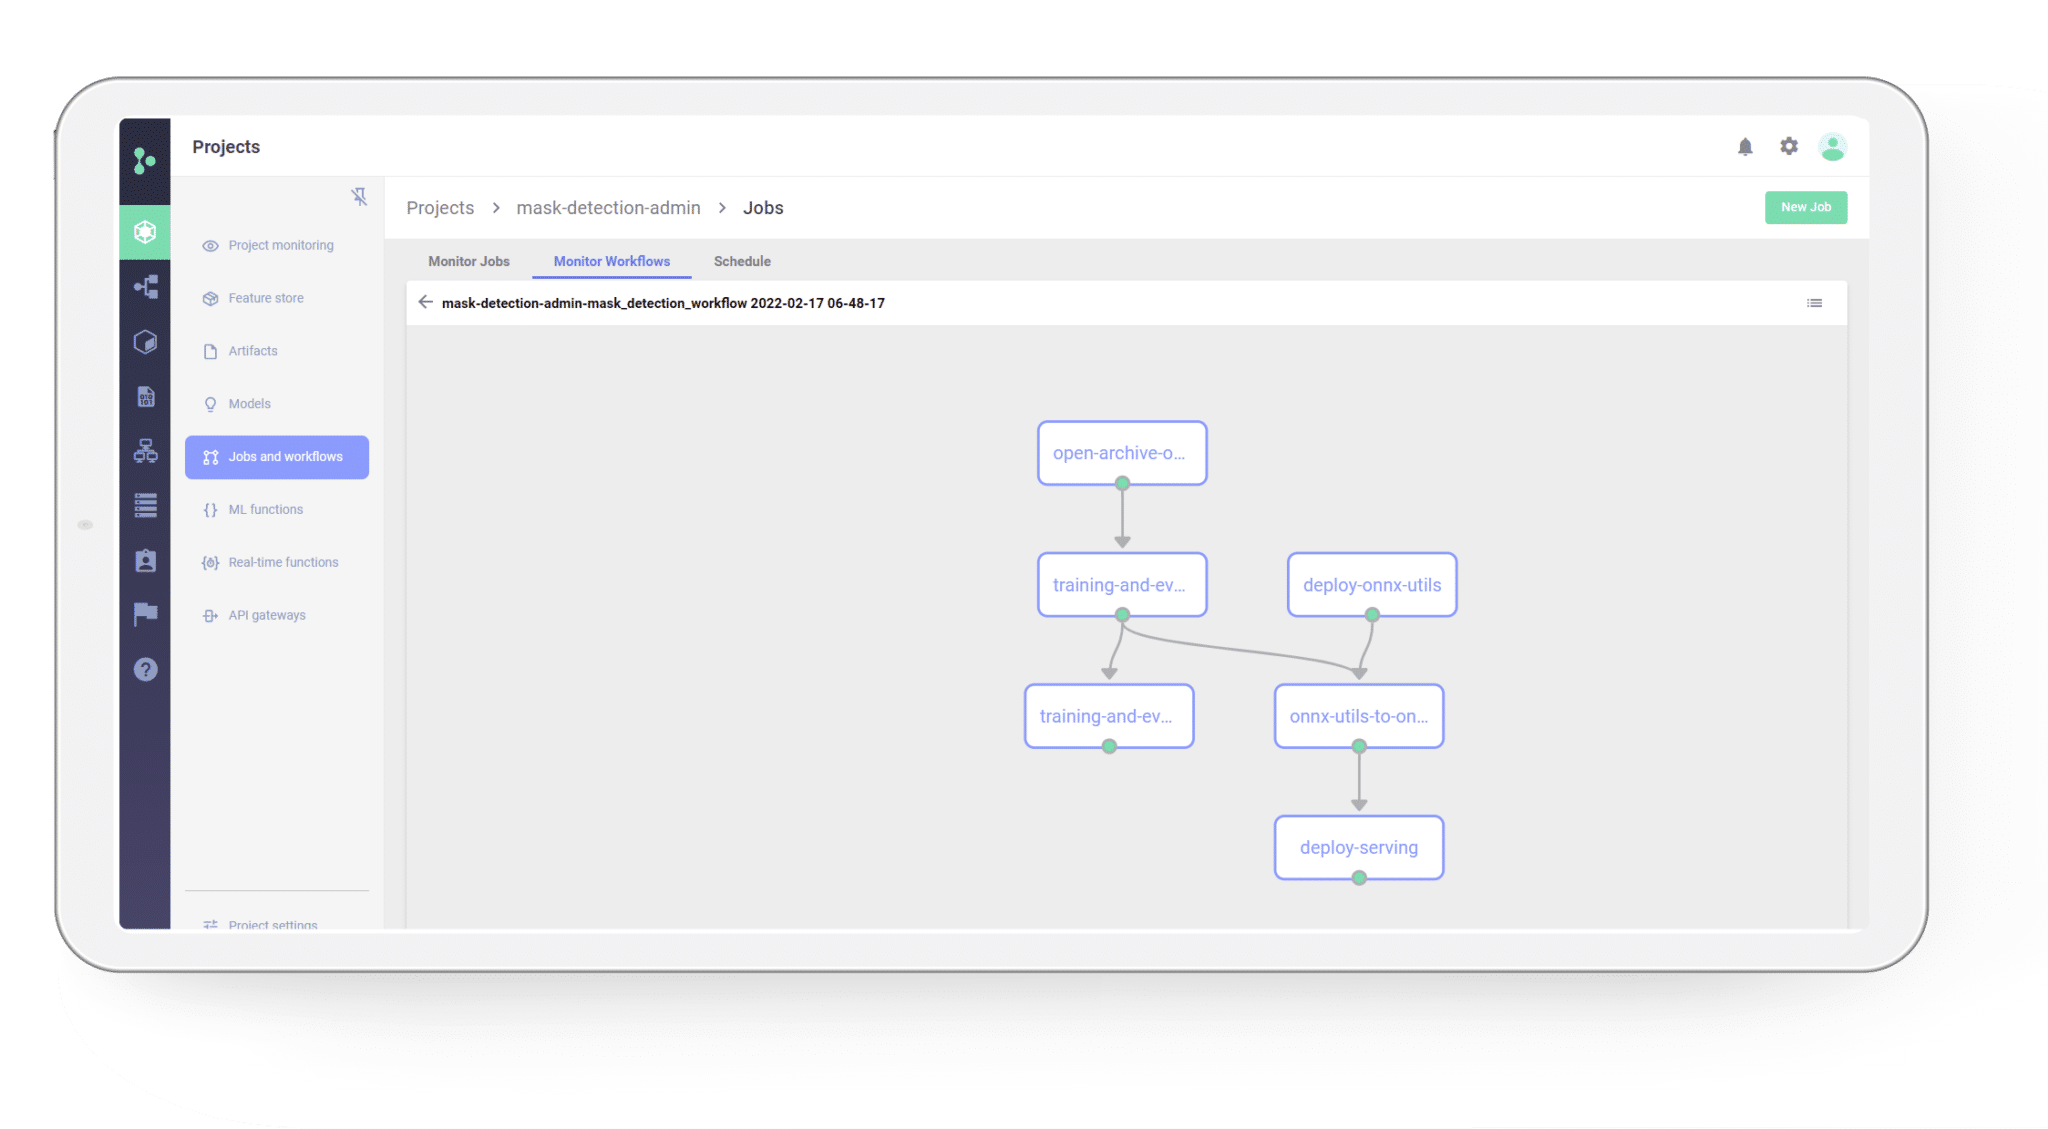The height and width of the screenshot is (1129, 2048).
Task: Click the help question mark icon
Action: point(145,669)
